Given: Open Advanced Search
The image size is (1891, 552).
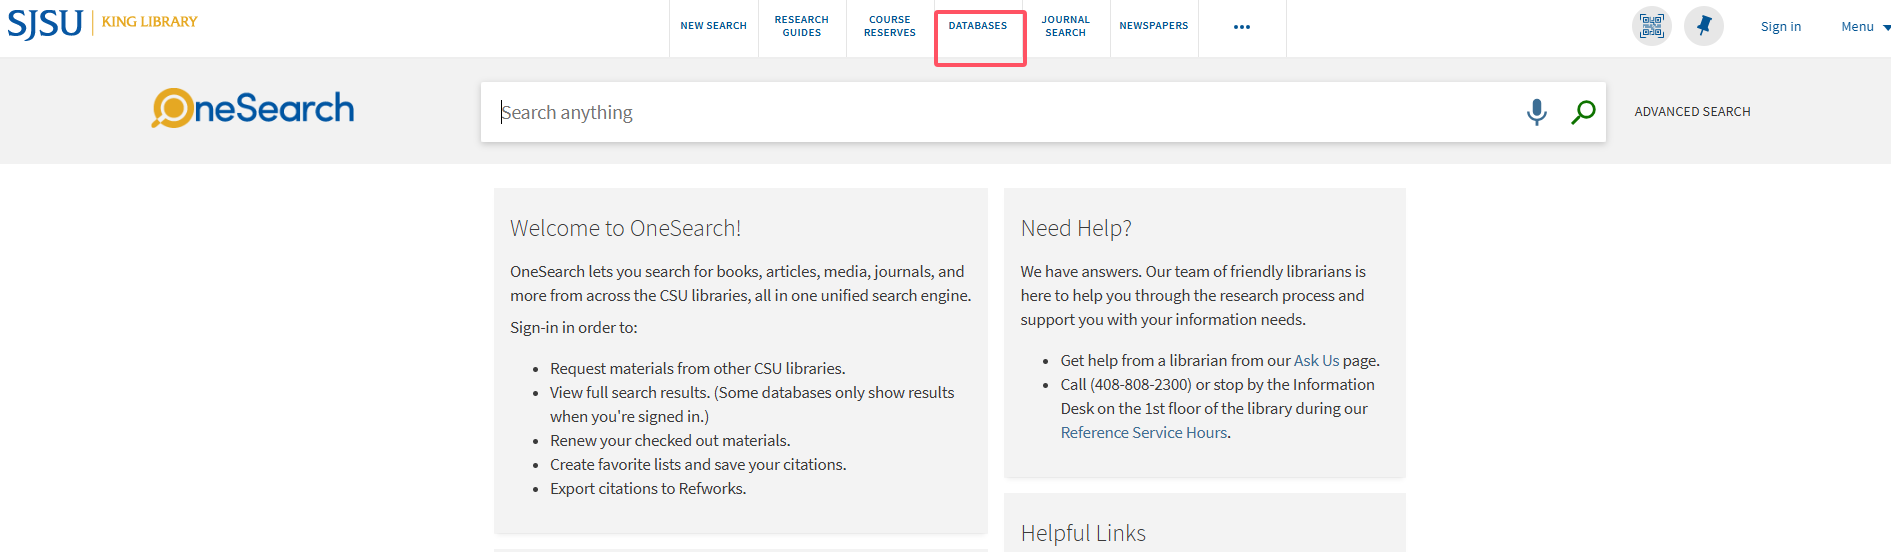Looking at the screenshot, I should pos(1692,112).
